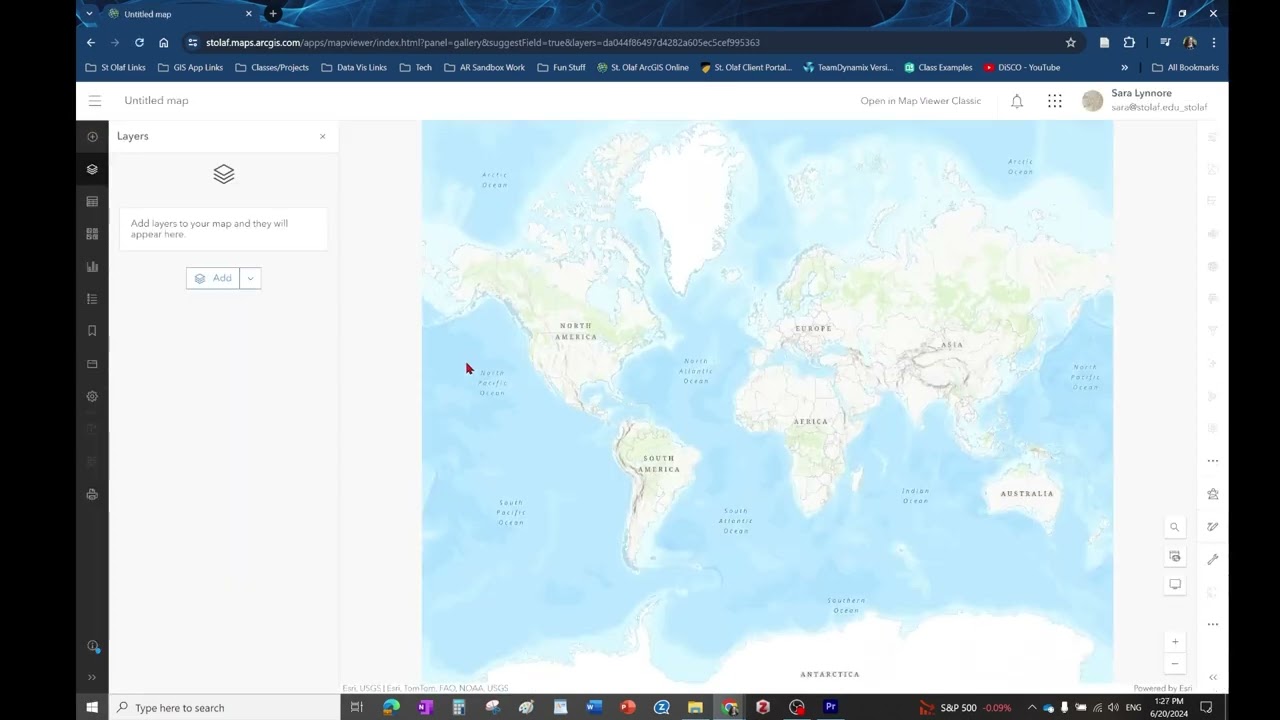
Task: Open the browser Extensions puzzle icon
Action: (x=1129, y=42)
